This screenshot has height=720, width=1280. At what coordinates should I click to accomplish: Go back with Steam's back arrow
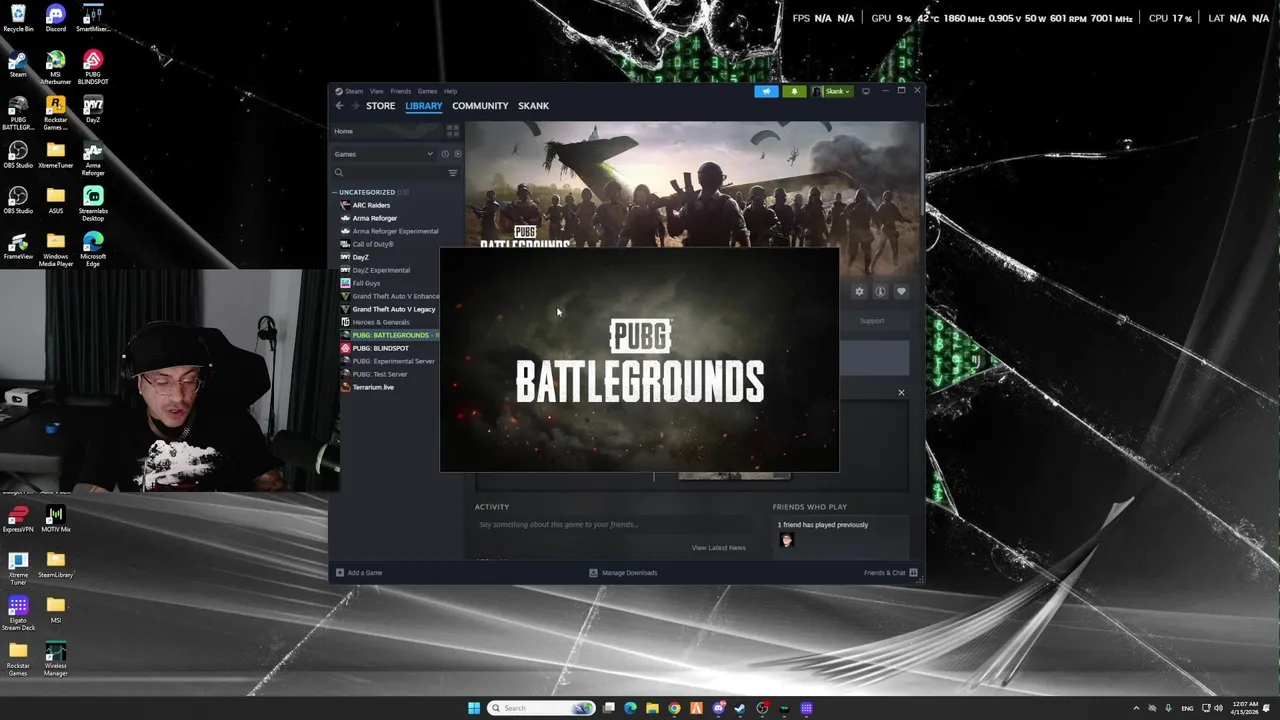(339, 106)
